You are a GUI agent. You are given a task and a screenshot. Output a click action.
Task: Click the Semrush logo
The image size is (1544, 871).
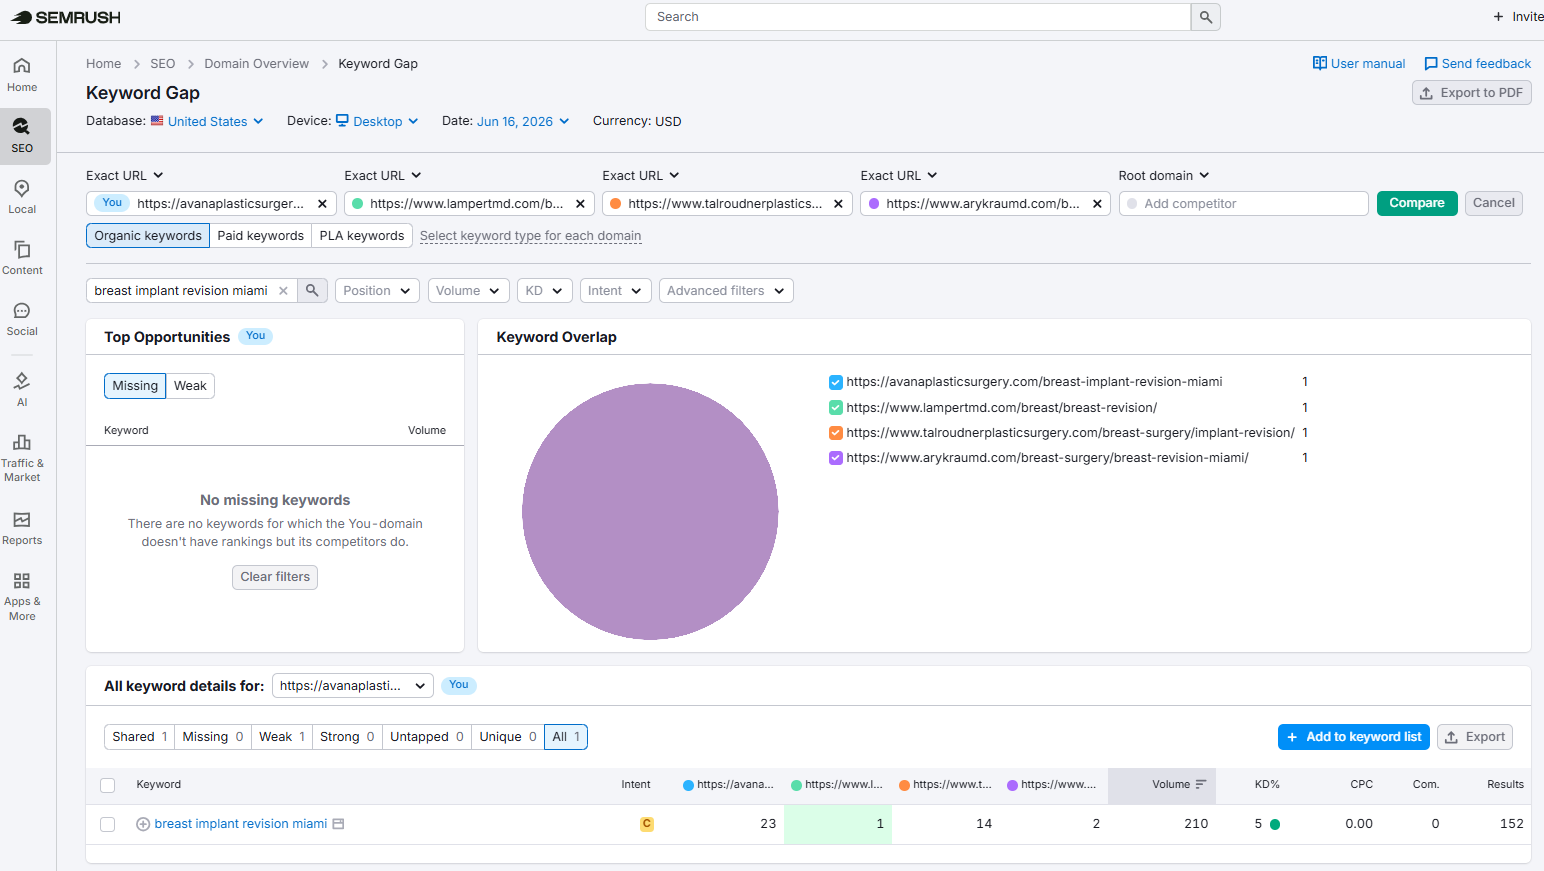[66, 17]
